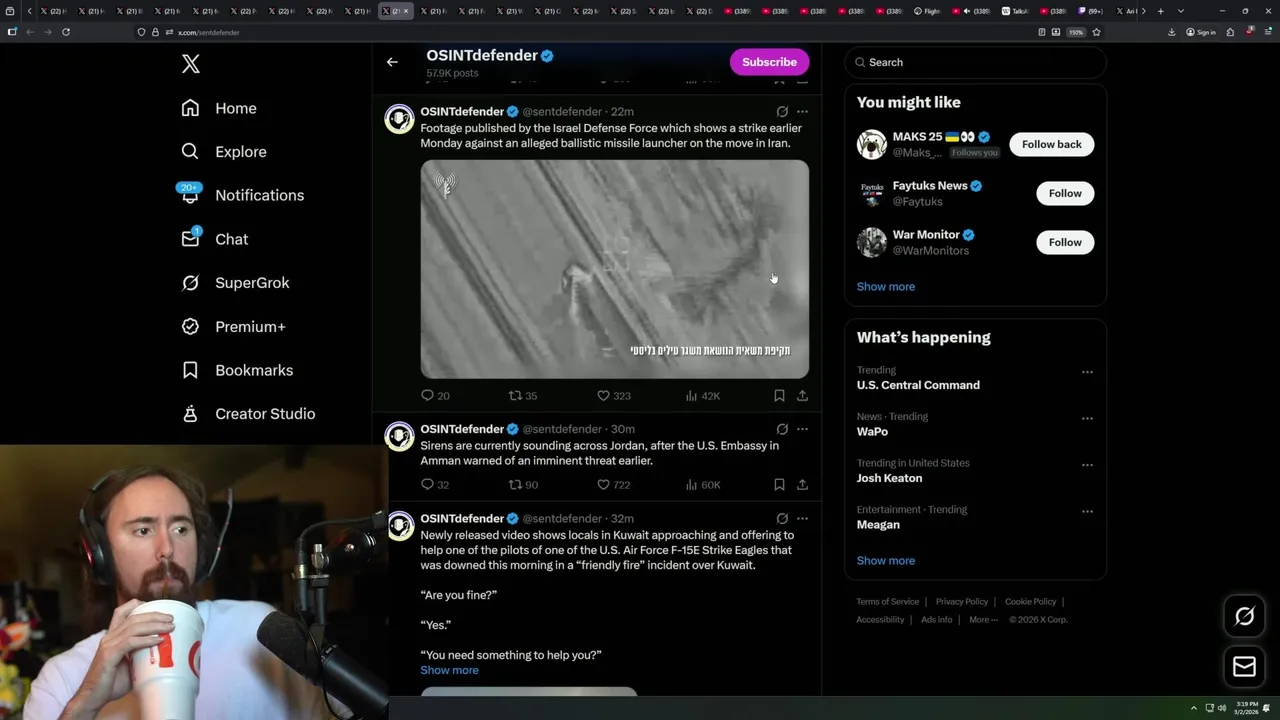Open the U.S. Central Command trend
Image resolution: width=1280 pixels, height=720 pixels.
pyautogui.click(x=918, y=385)
